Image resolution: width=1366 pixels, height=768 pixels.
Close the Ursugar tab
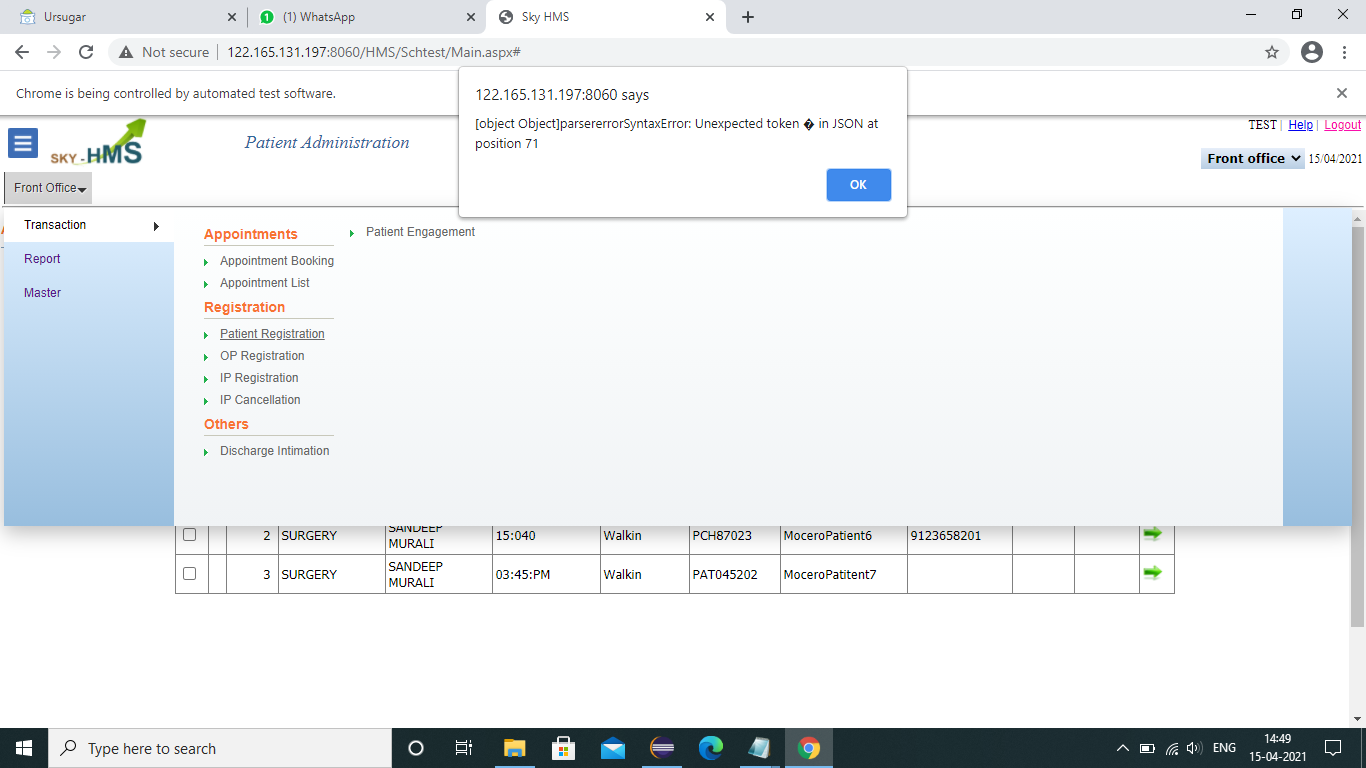[x=232, y=17]
